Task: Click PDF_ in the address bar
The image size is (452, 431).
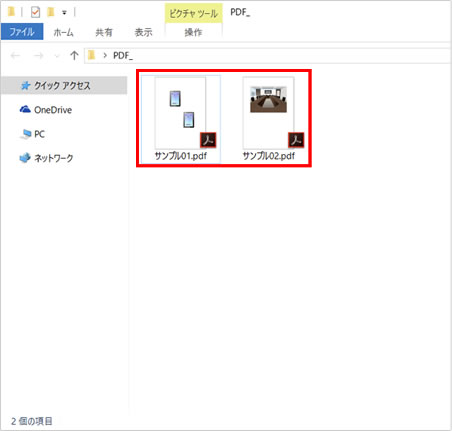Action: pyautogui.click(x=123, y=56)
